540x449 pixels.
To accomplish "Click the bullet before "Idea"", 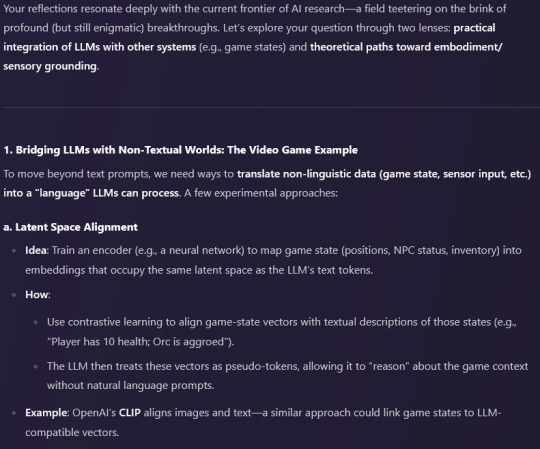I will pos(14,251).
